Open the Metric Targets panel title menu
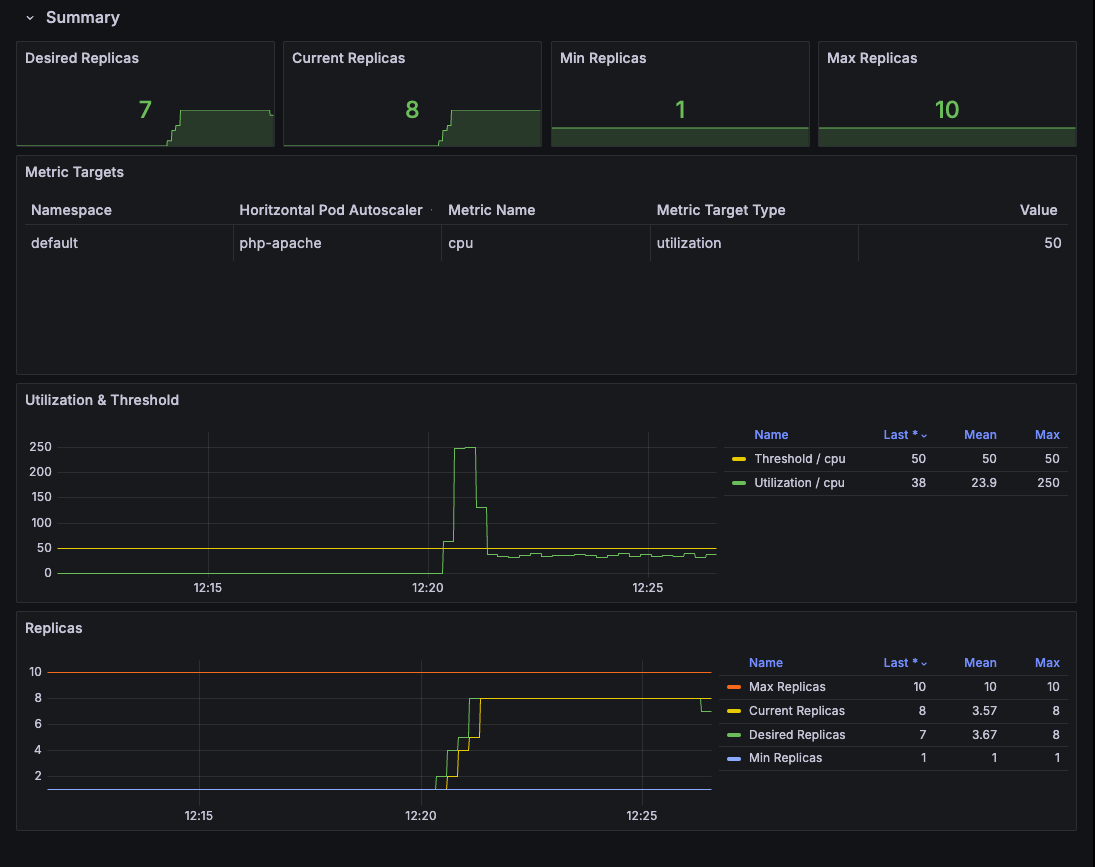This screenshot has width=1095, height=867. (74, 172)
